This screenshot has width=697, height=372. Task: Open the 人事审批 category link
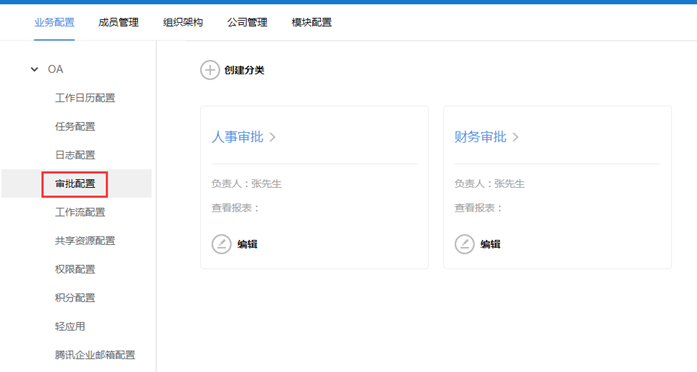(x=237, y=137)
